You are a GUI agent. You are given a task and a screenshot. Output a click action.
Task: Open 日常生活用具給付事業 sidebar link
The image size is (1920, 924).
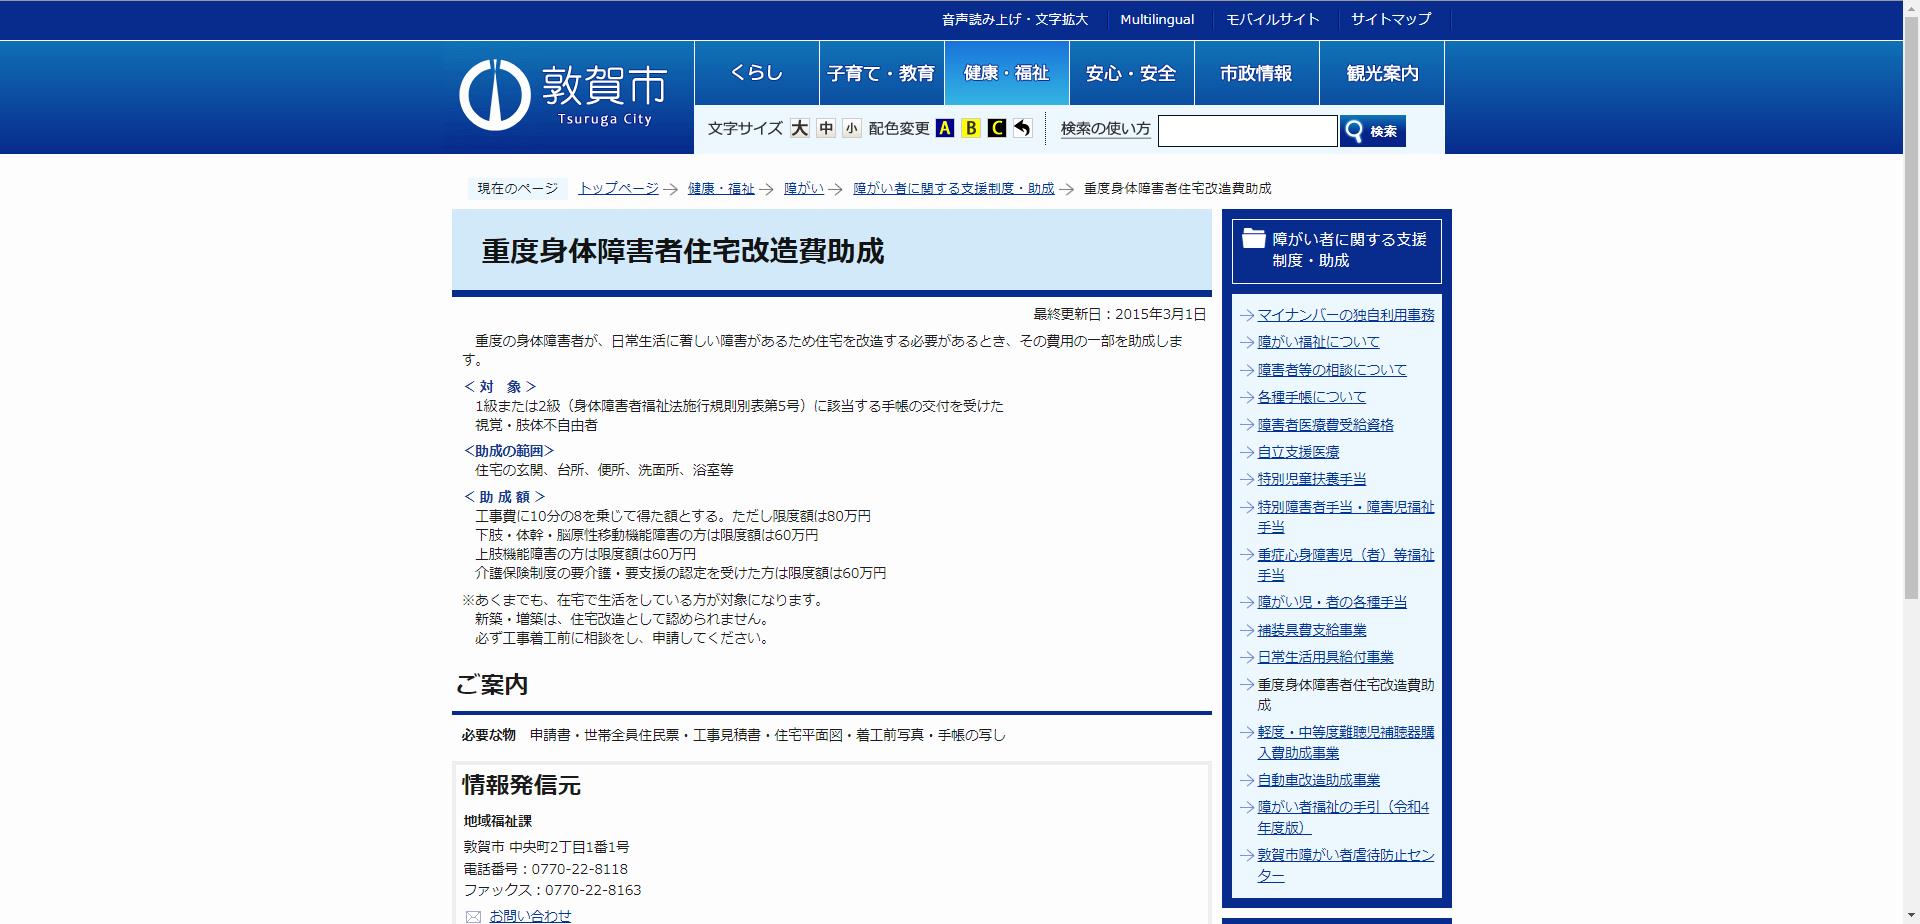(x=1325, y=657)
